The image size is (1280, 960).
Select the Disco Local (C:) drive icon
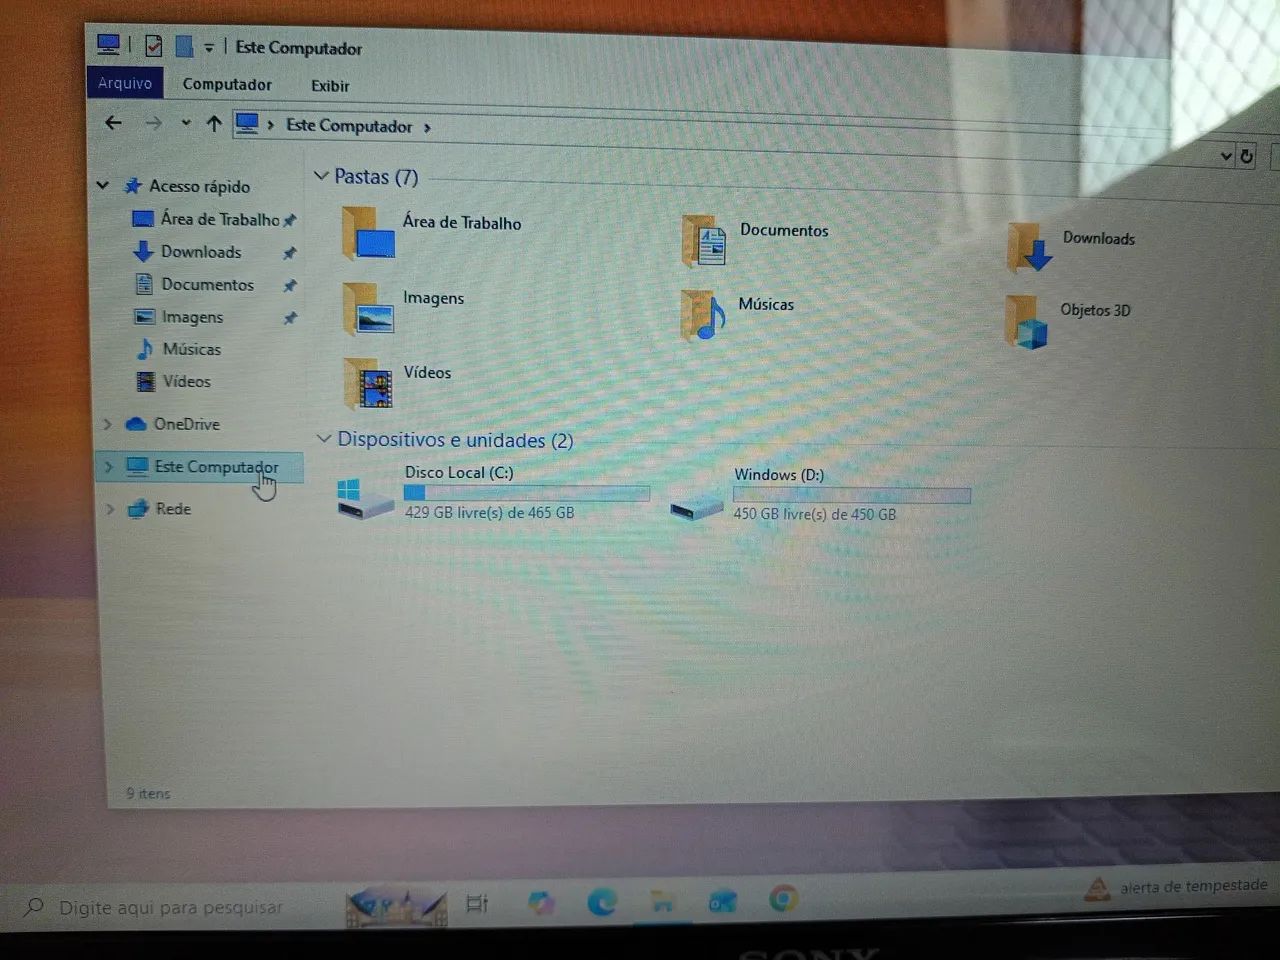click(x=365, y=498)
